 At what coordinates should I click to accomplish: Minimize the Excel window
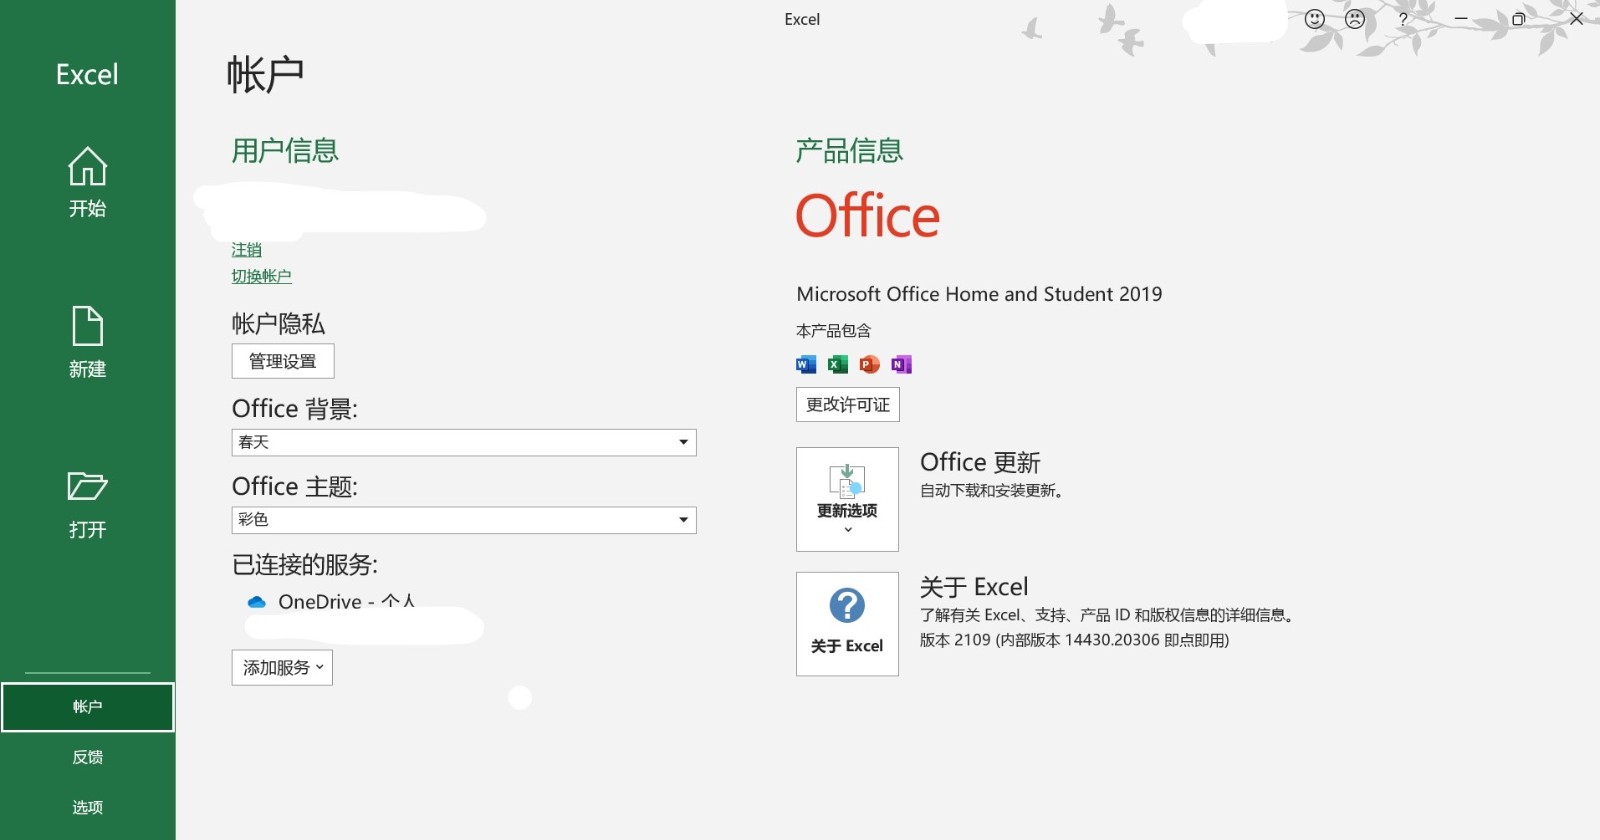pos(1461,19)
